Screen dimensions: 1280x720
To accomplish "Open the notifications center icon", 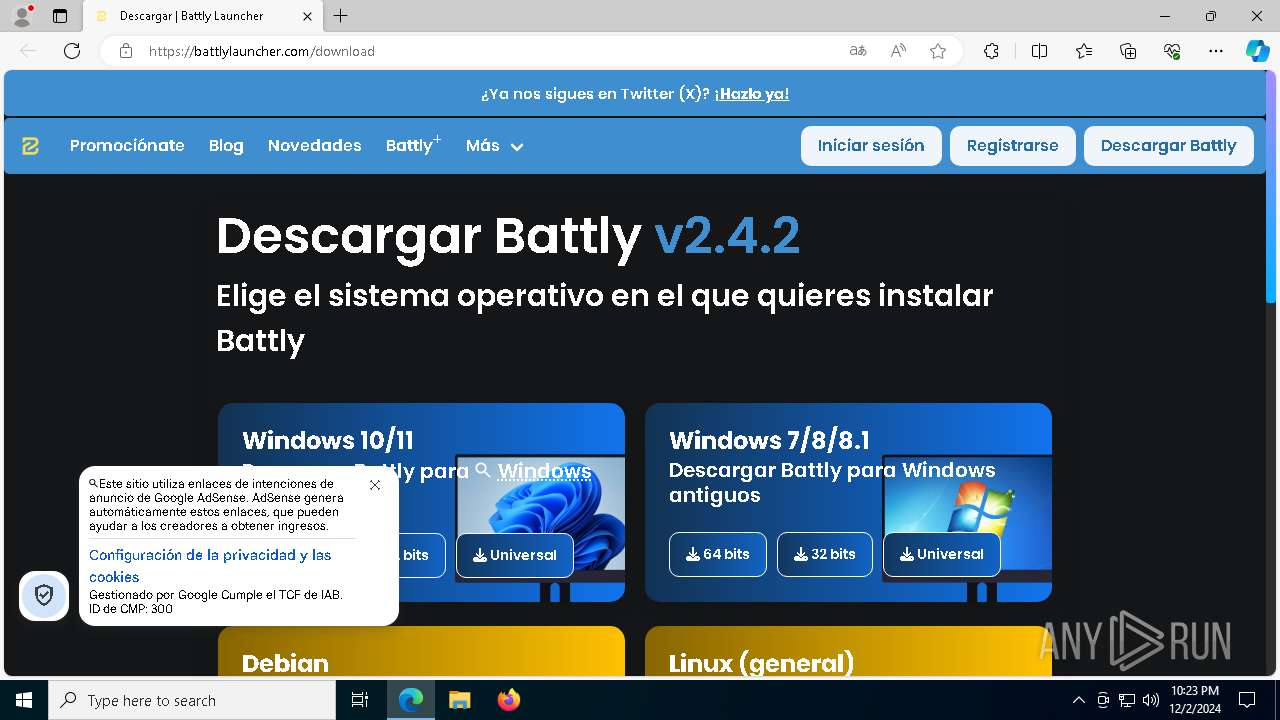I will pyautogui.click(x=1247, y=700).
